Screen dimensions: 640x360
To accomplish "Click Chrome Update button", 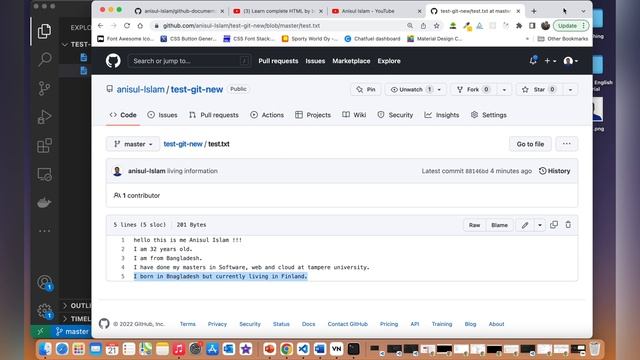I will [x=571, y=25].
